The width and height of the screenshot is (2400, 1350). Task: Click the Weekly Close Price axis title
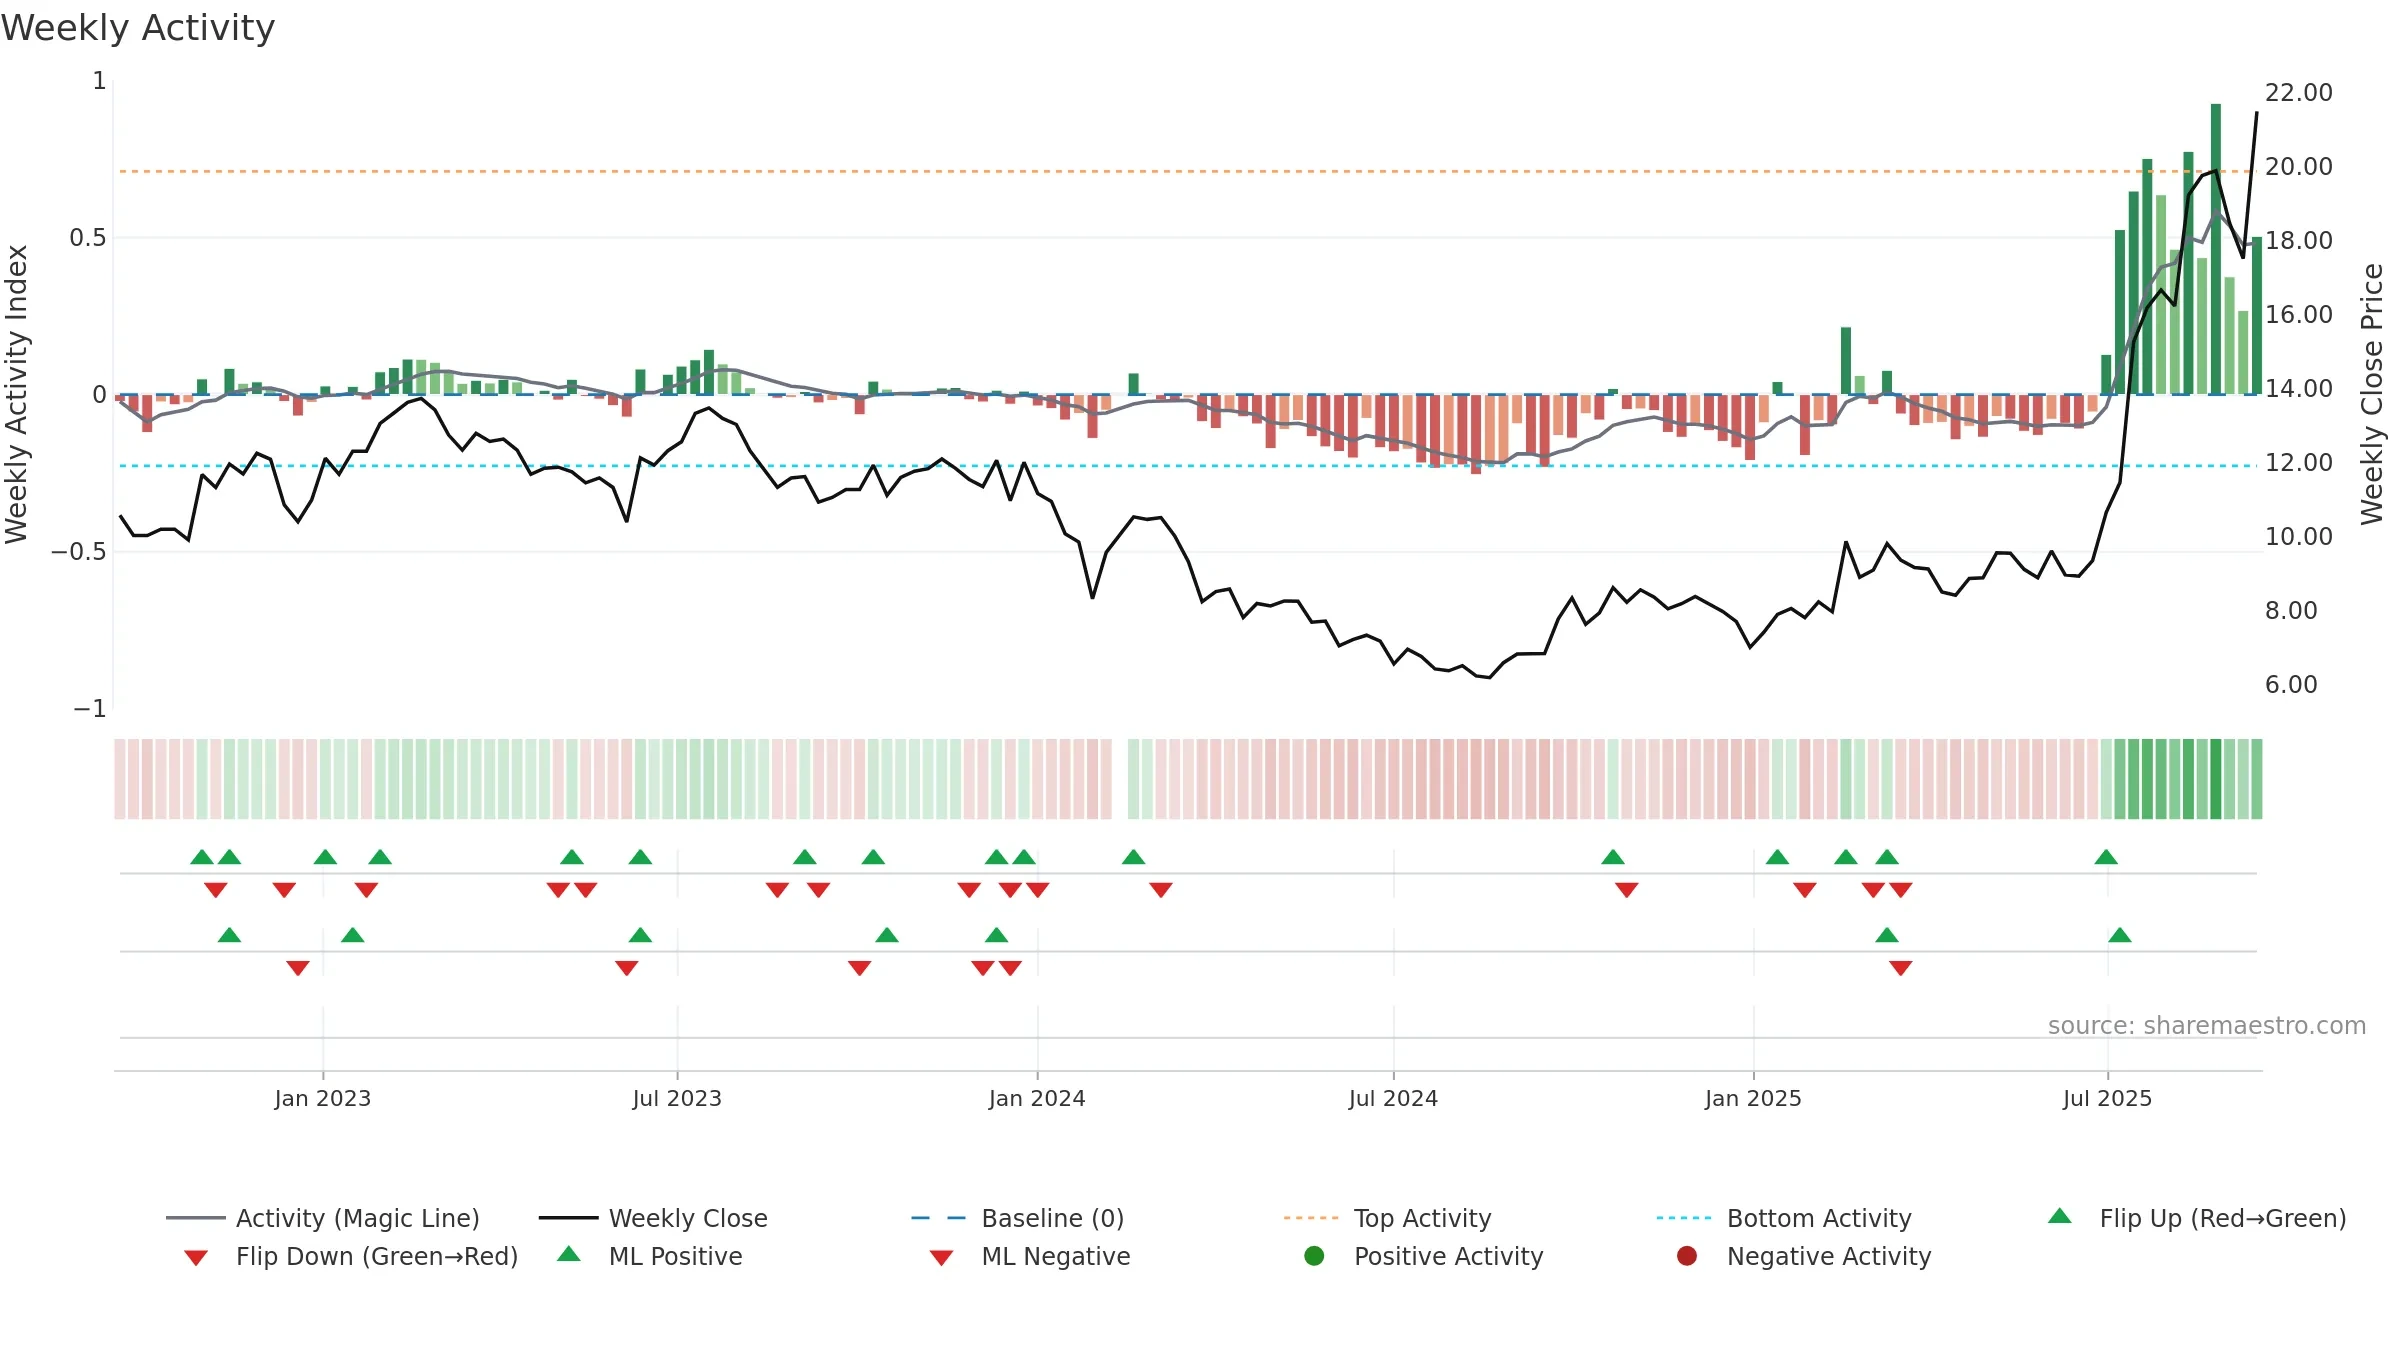click(x=2372, y=394)
